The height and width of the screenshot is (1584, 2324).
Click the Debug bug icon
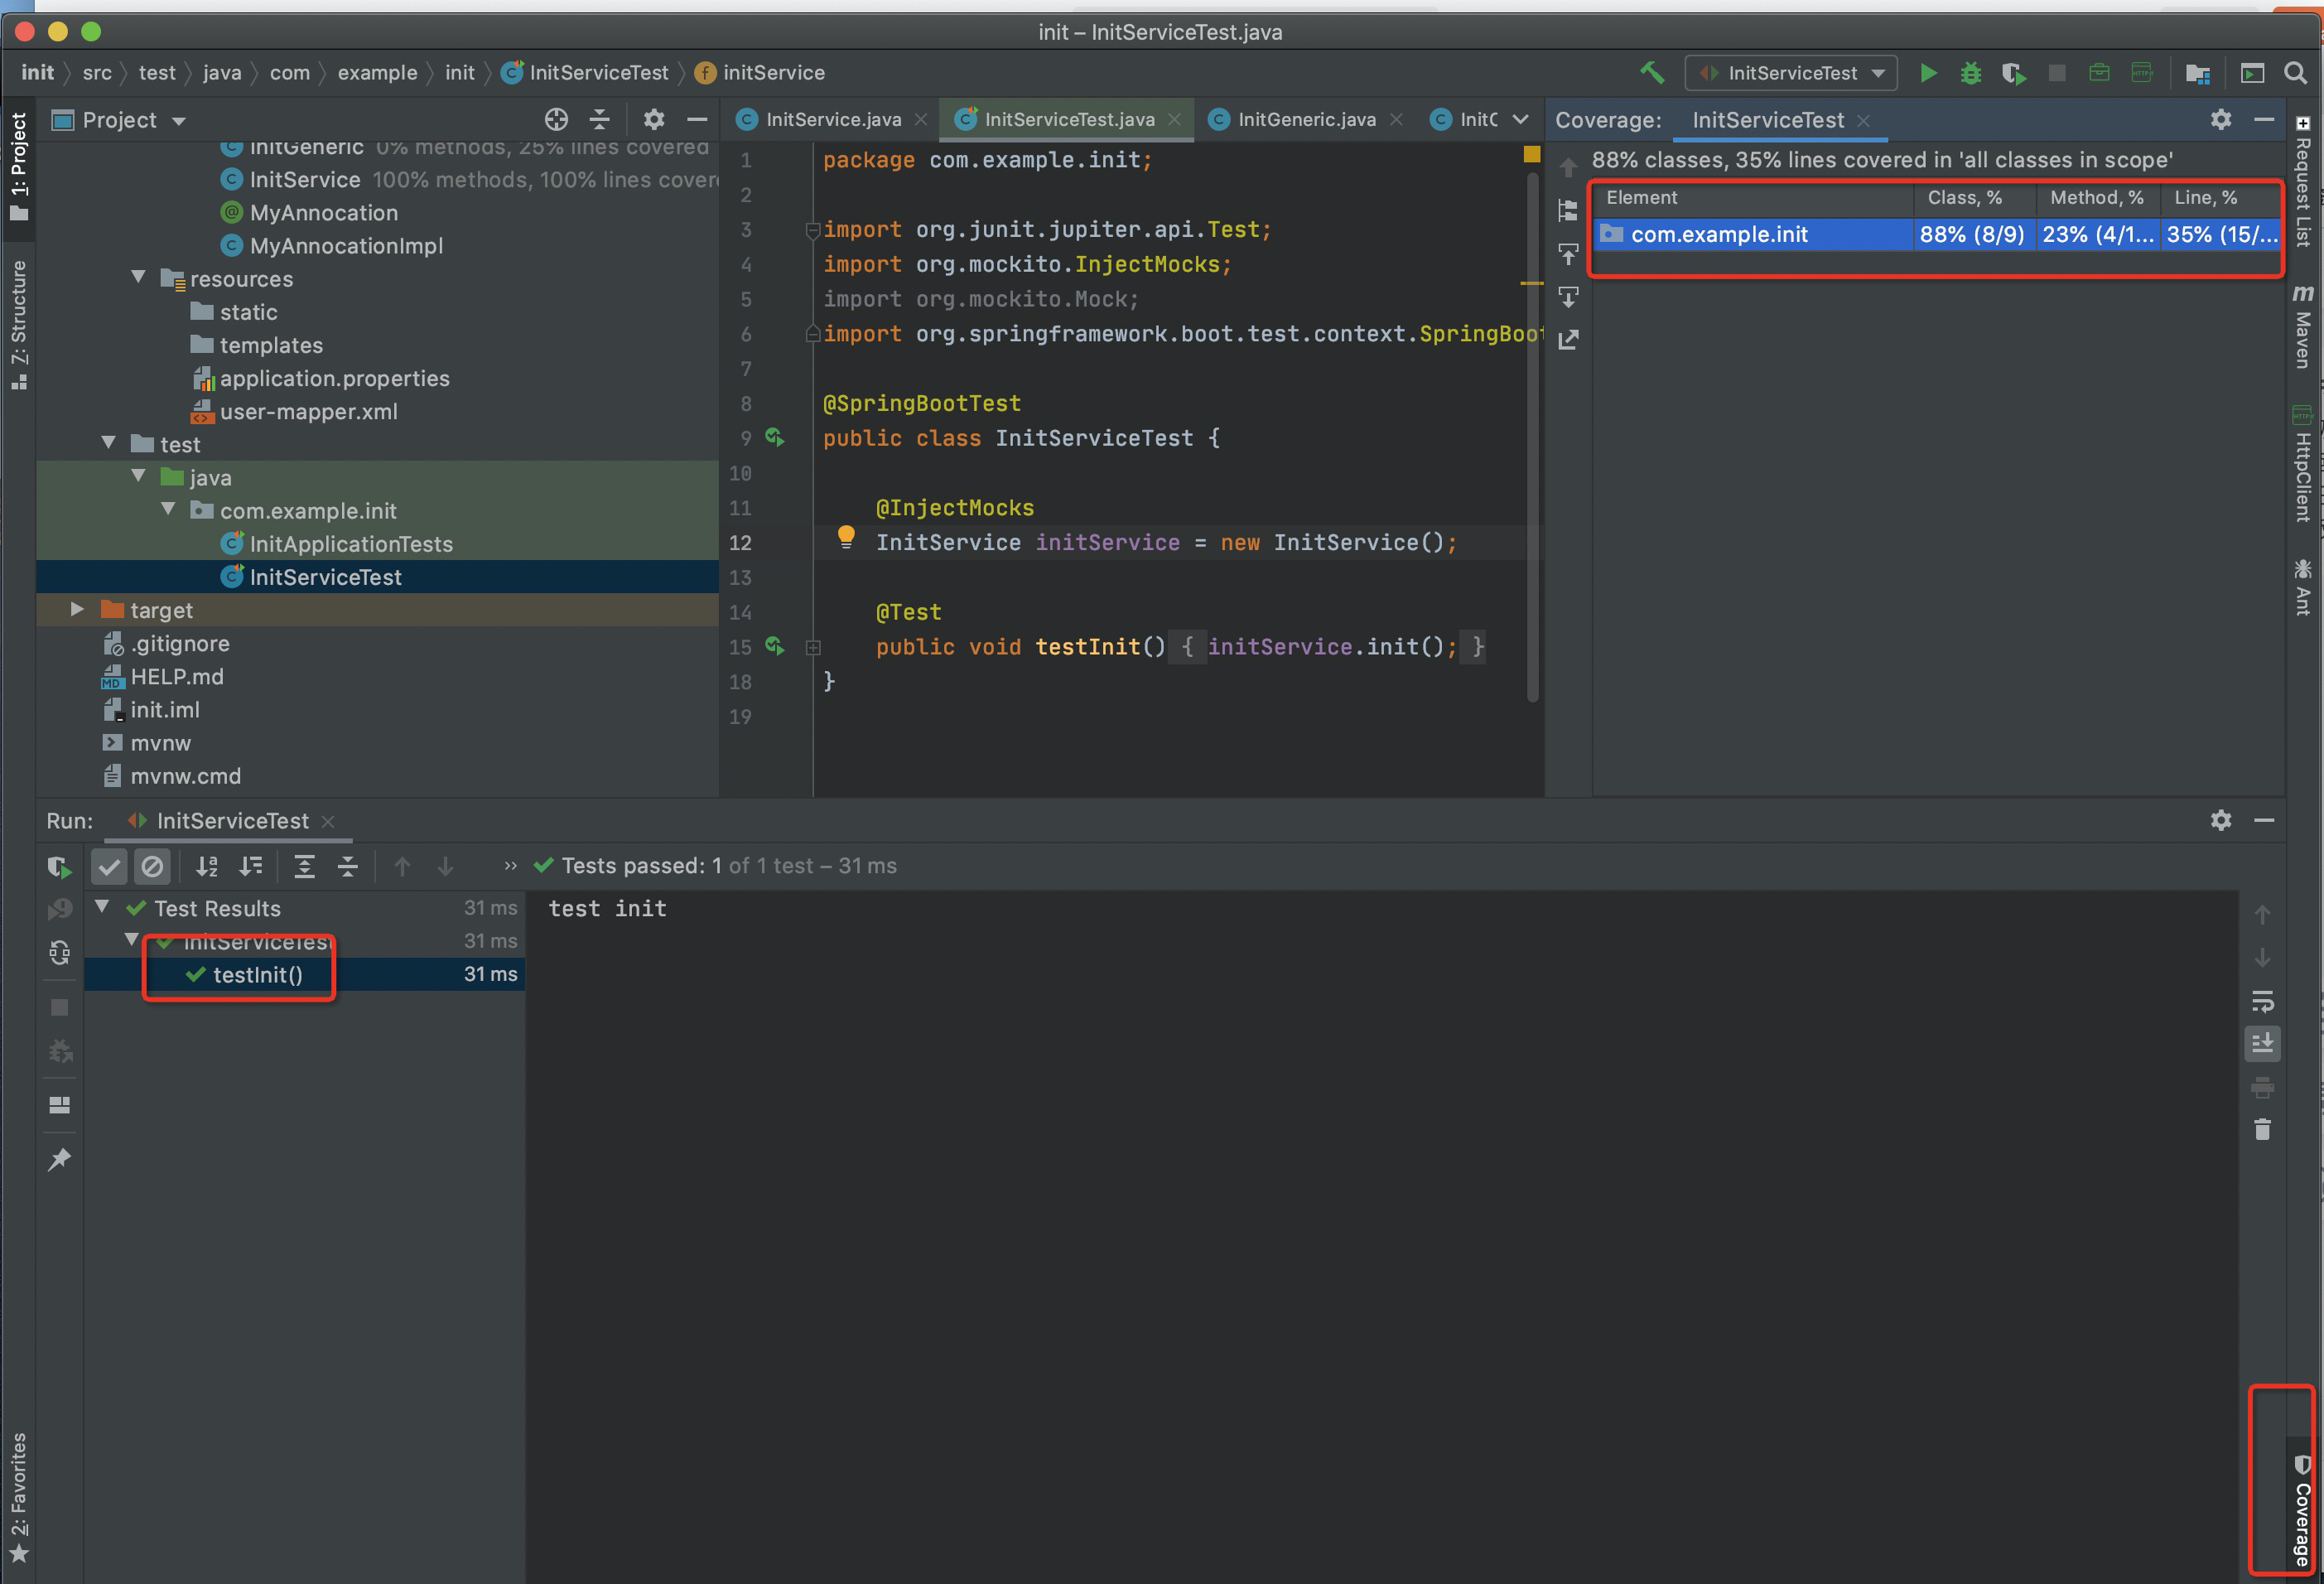pyautogui.click(x=1970, y=73)
